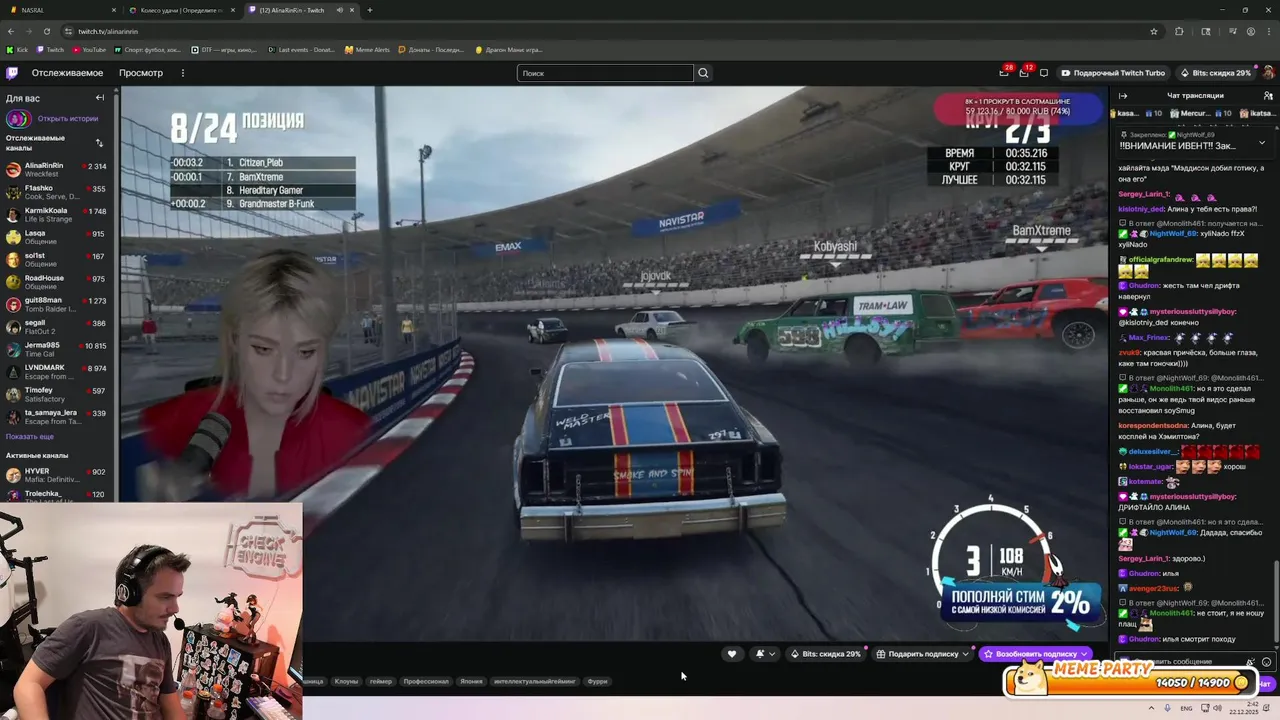Expand "Показать еще" channels list

[30, 437]
